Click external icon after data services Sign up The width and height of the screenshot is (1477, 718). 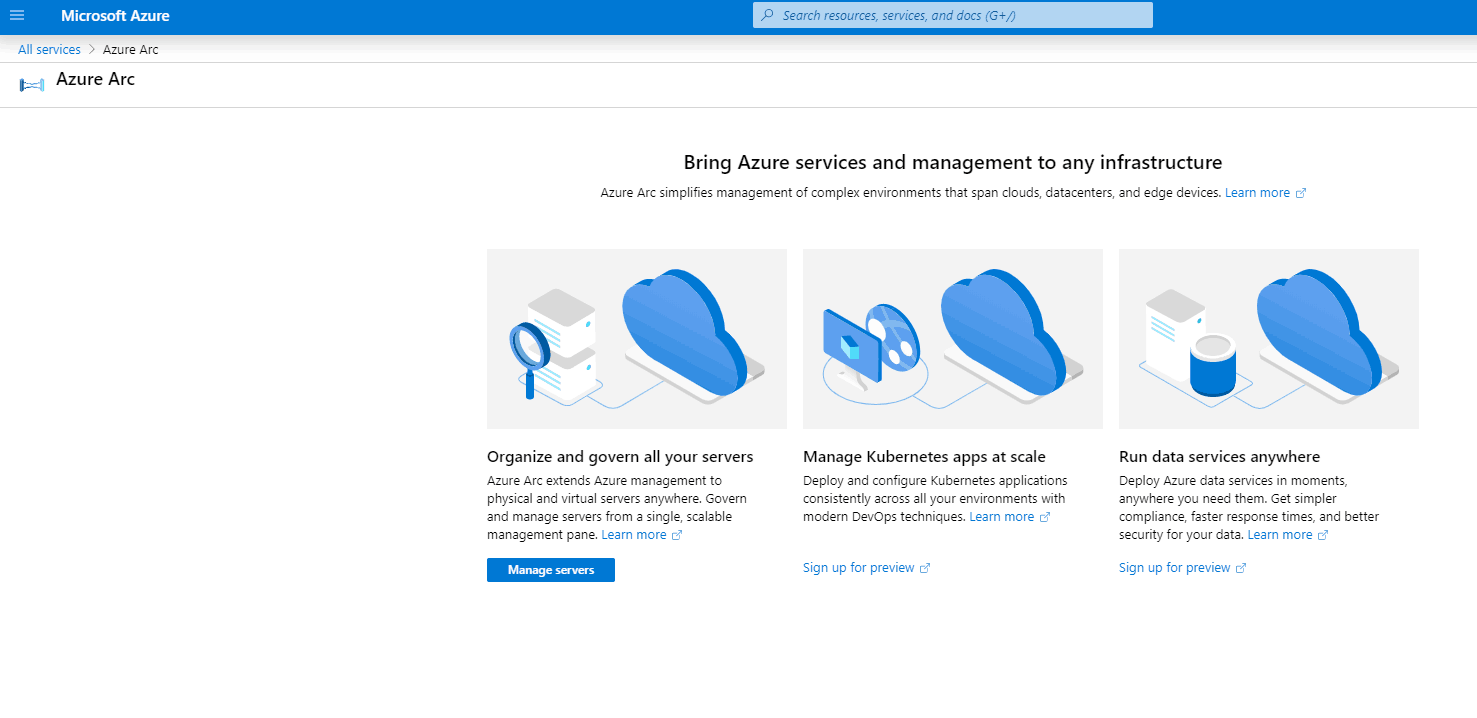1241,568
